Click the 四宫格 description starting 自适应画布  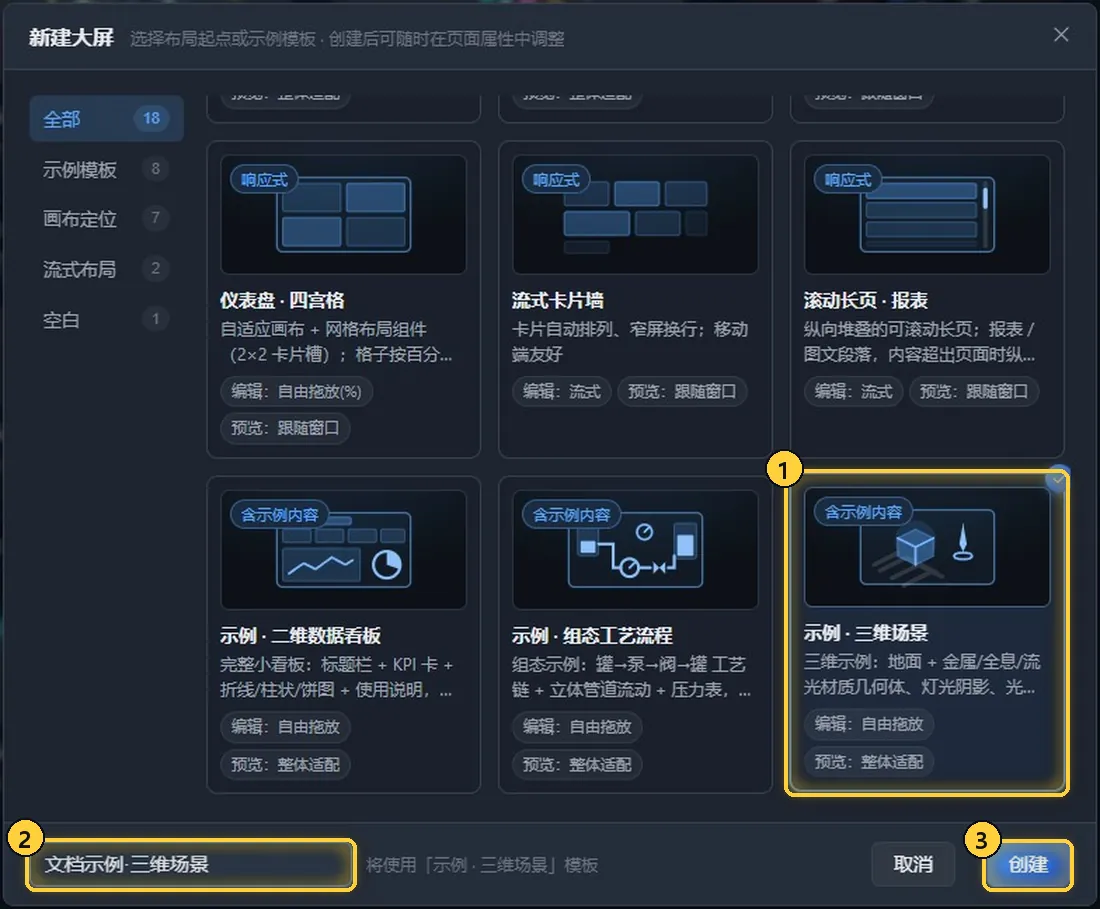click(x=337, y=342)
